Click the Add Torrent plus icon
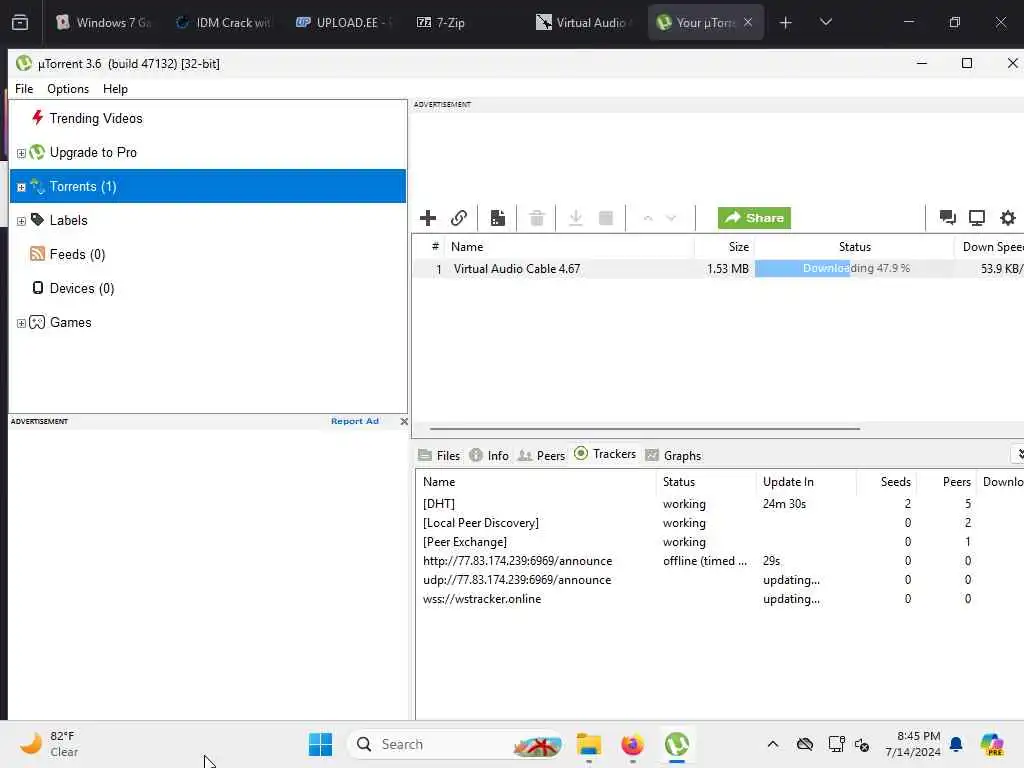Viewport: 1024px width, 768px height. point(428,218)
